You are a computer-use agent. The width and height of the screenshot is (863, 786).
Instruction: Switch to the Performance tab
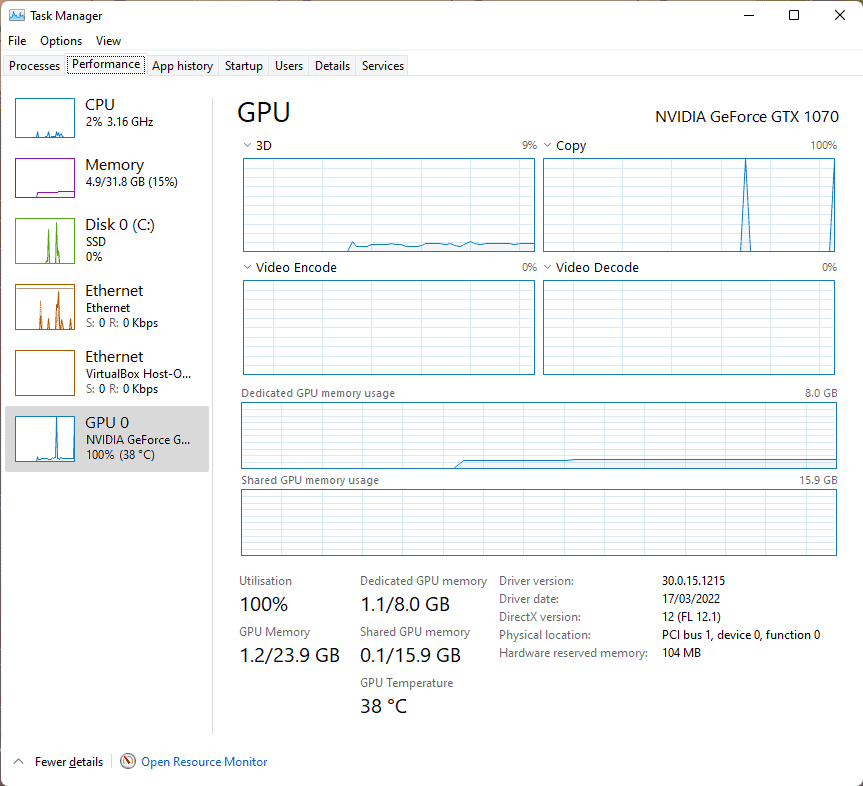(106, 64)
